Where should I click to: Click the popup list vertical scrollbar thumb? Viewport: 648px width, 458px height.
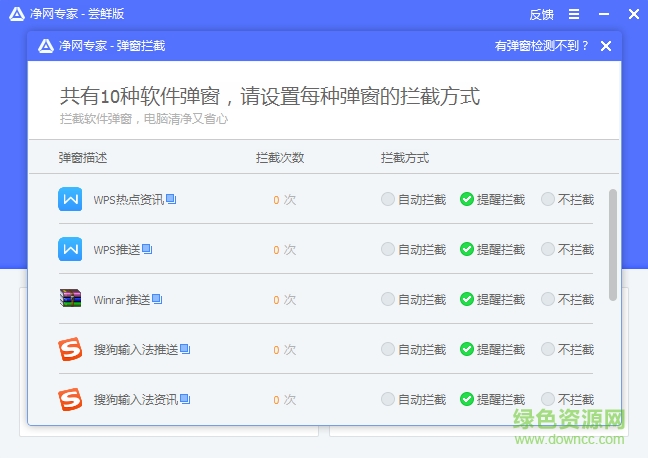(x=613, y=245)
